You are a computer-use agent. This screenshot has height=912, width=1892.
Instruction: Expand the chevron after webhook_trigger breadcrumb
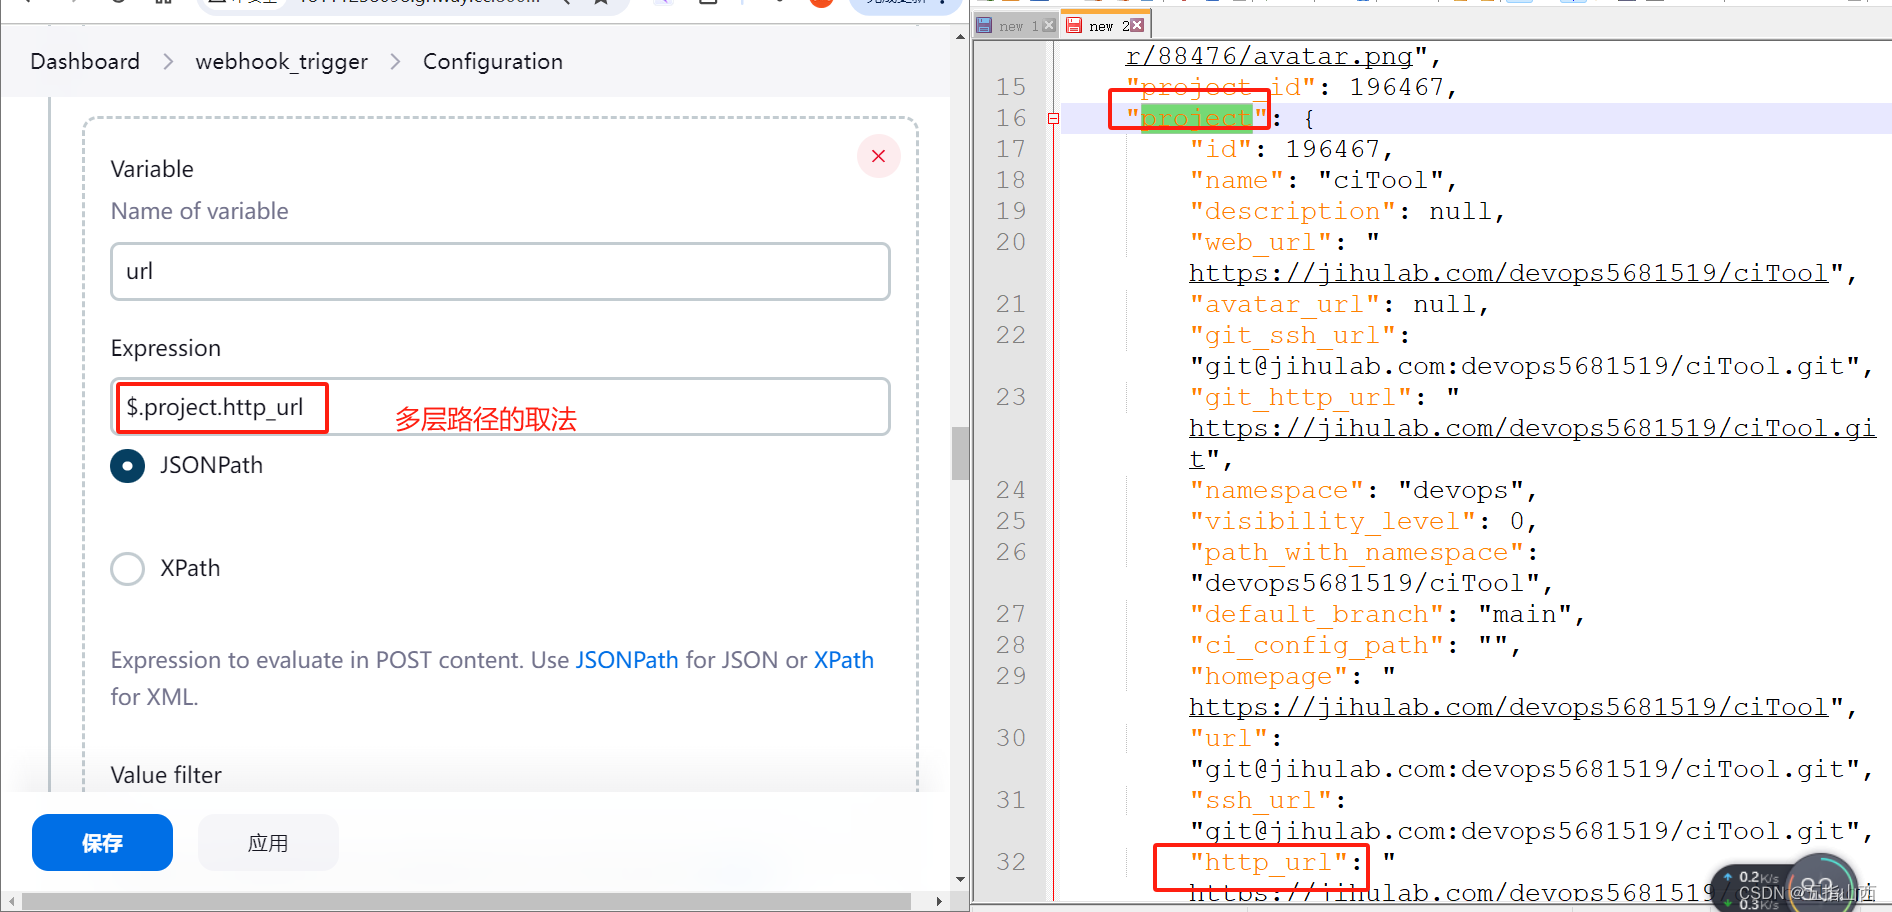click(x=396, y=62)
